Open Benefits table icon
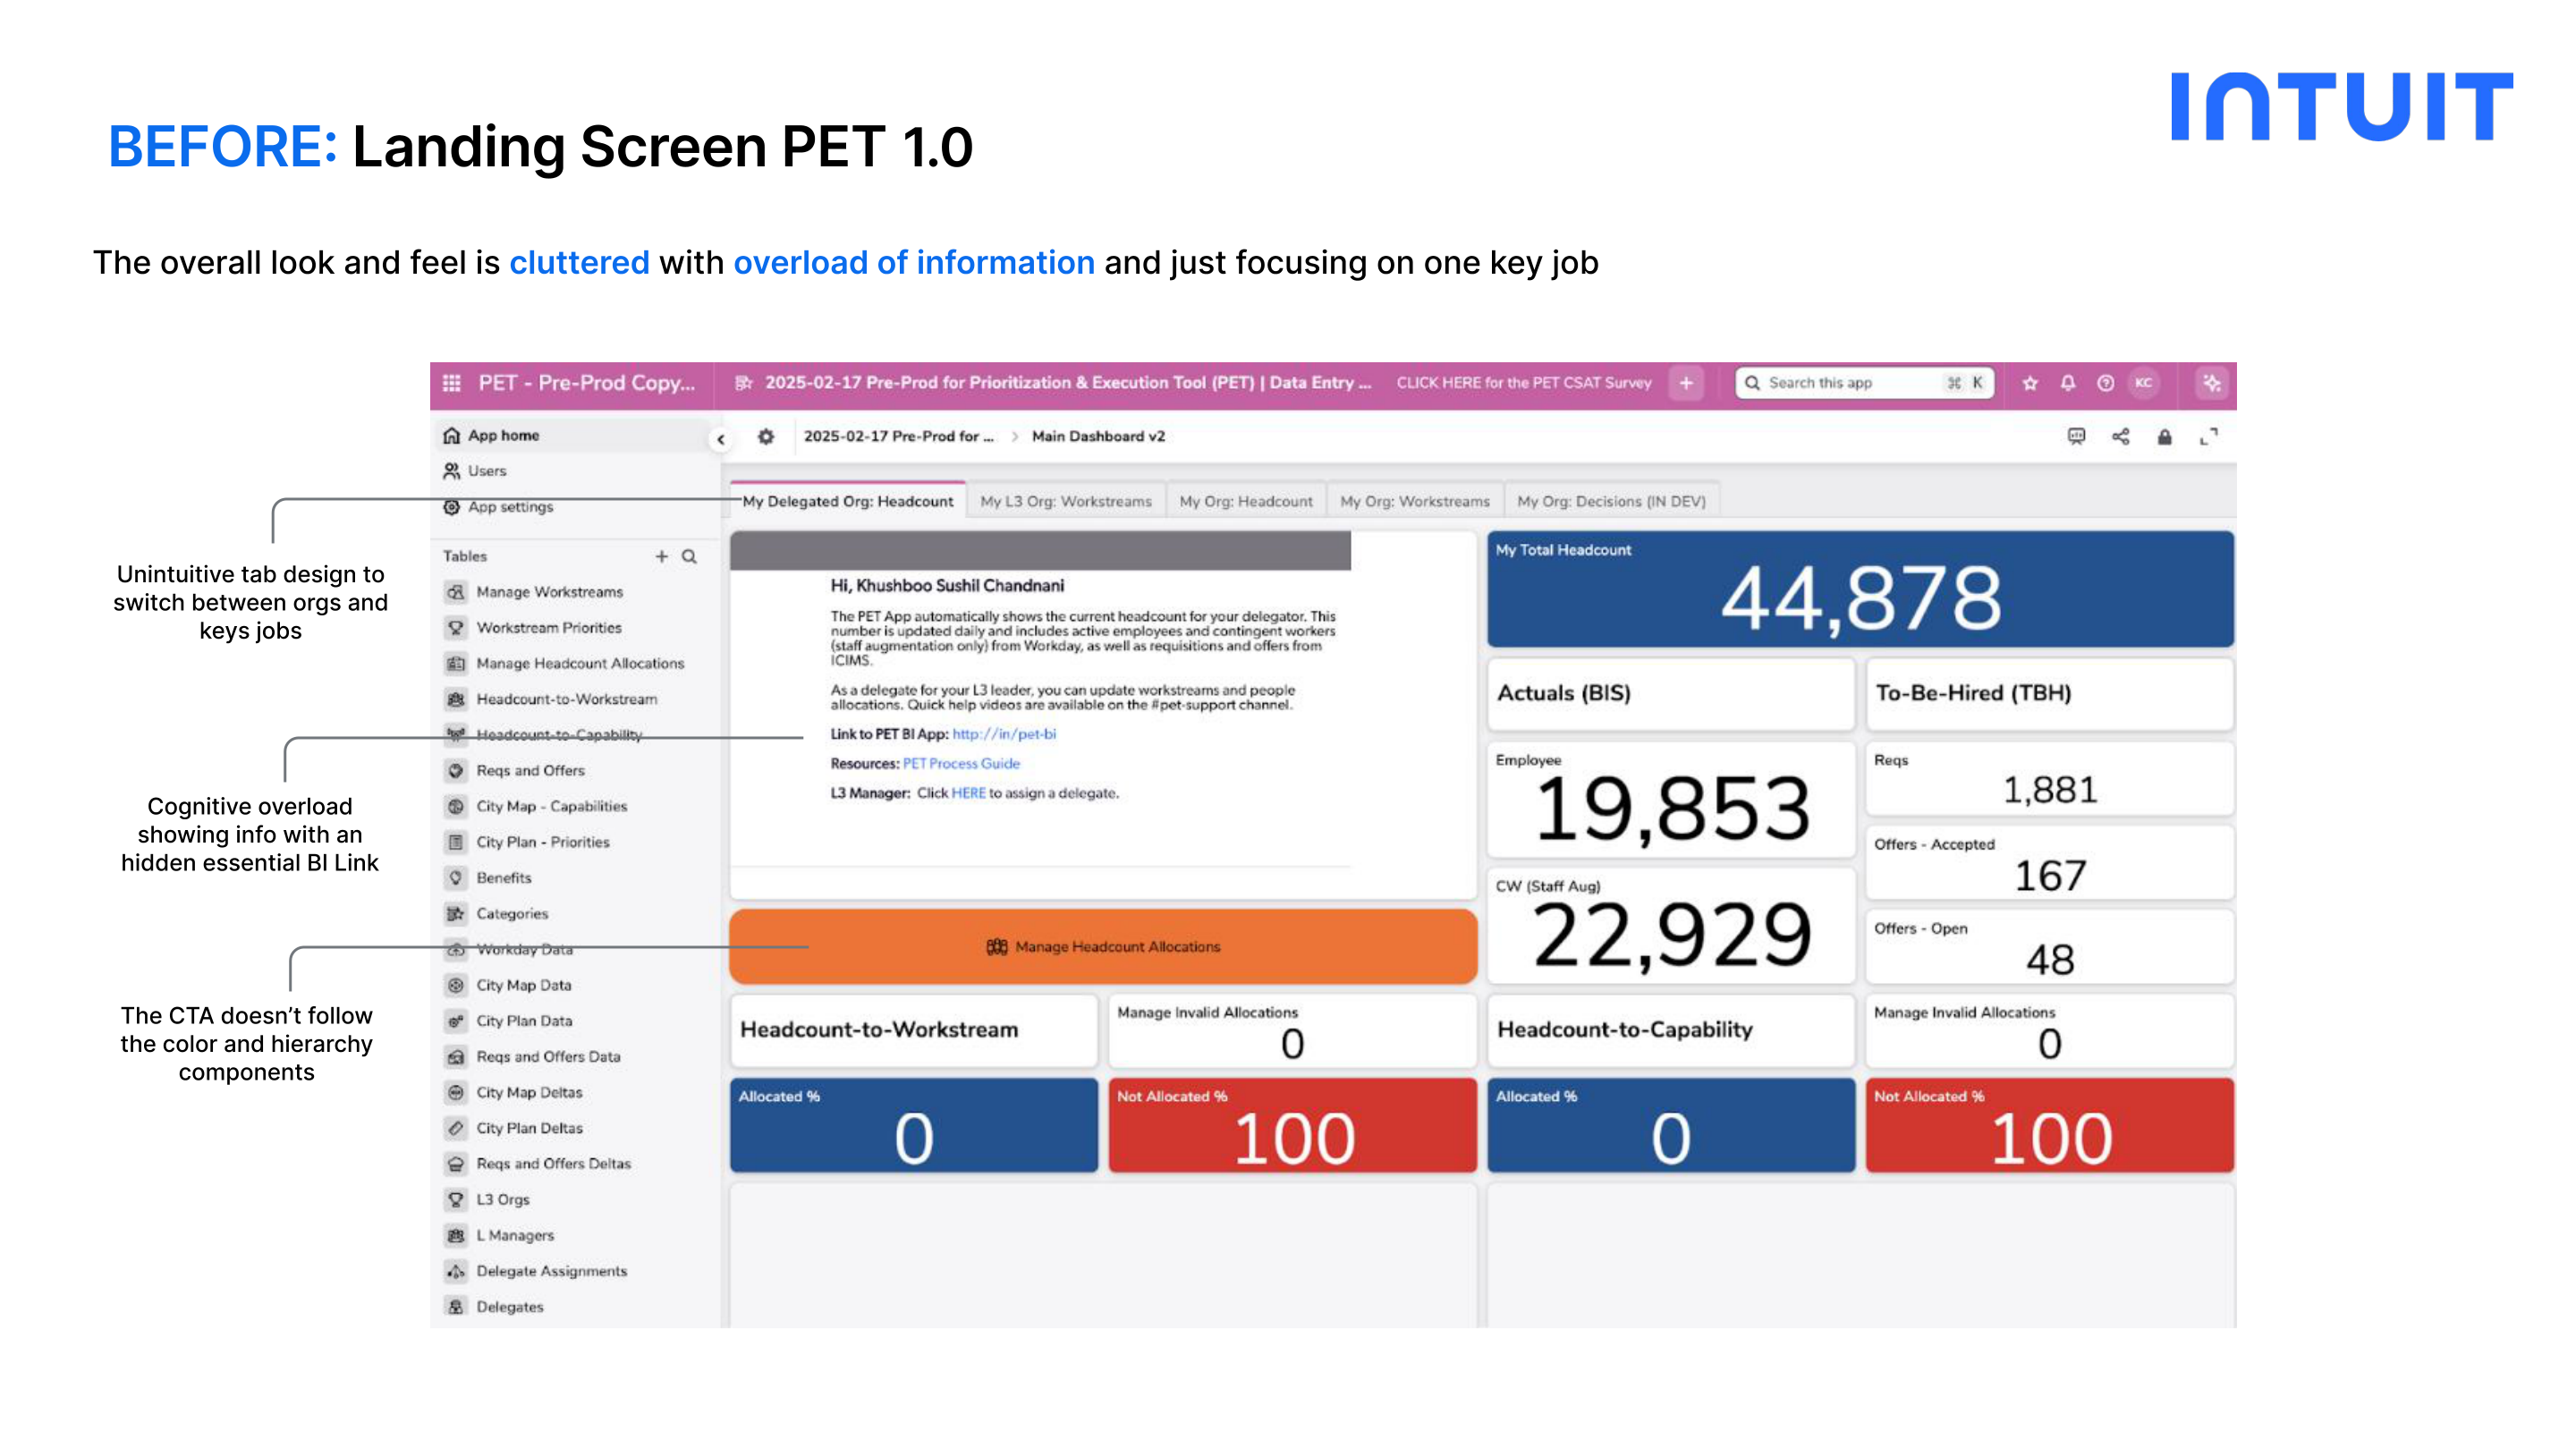Screen dimensions: 2576x1449 (x=456, y=878)
